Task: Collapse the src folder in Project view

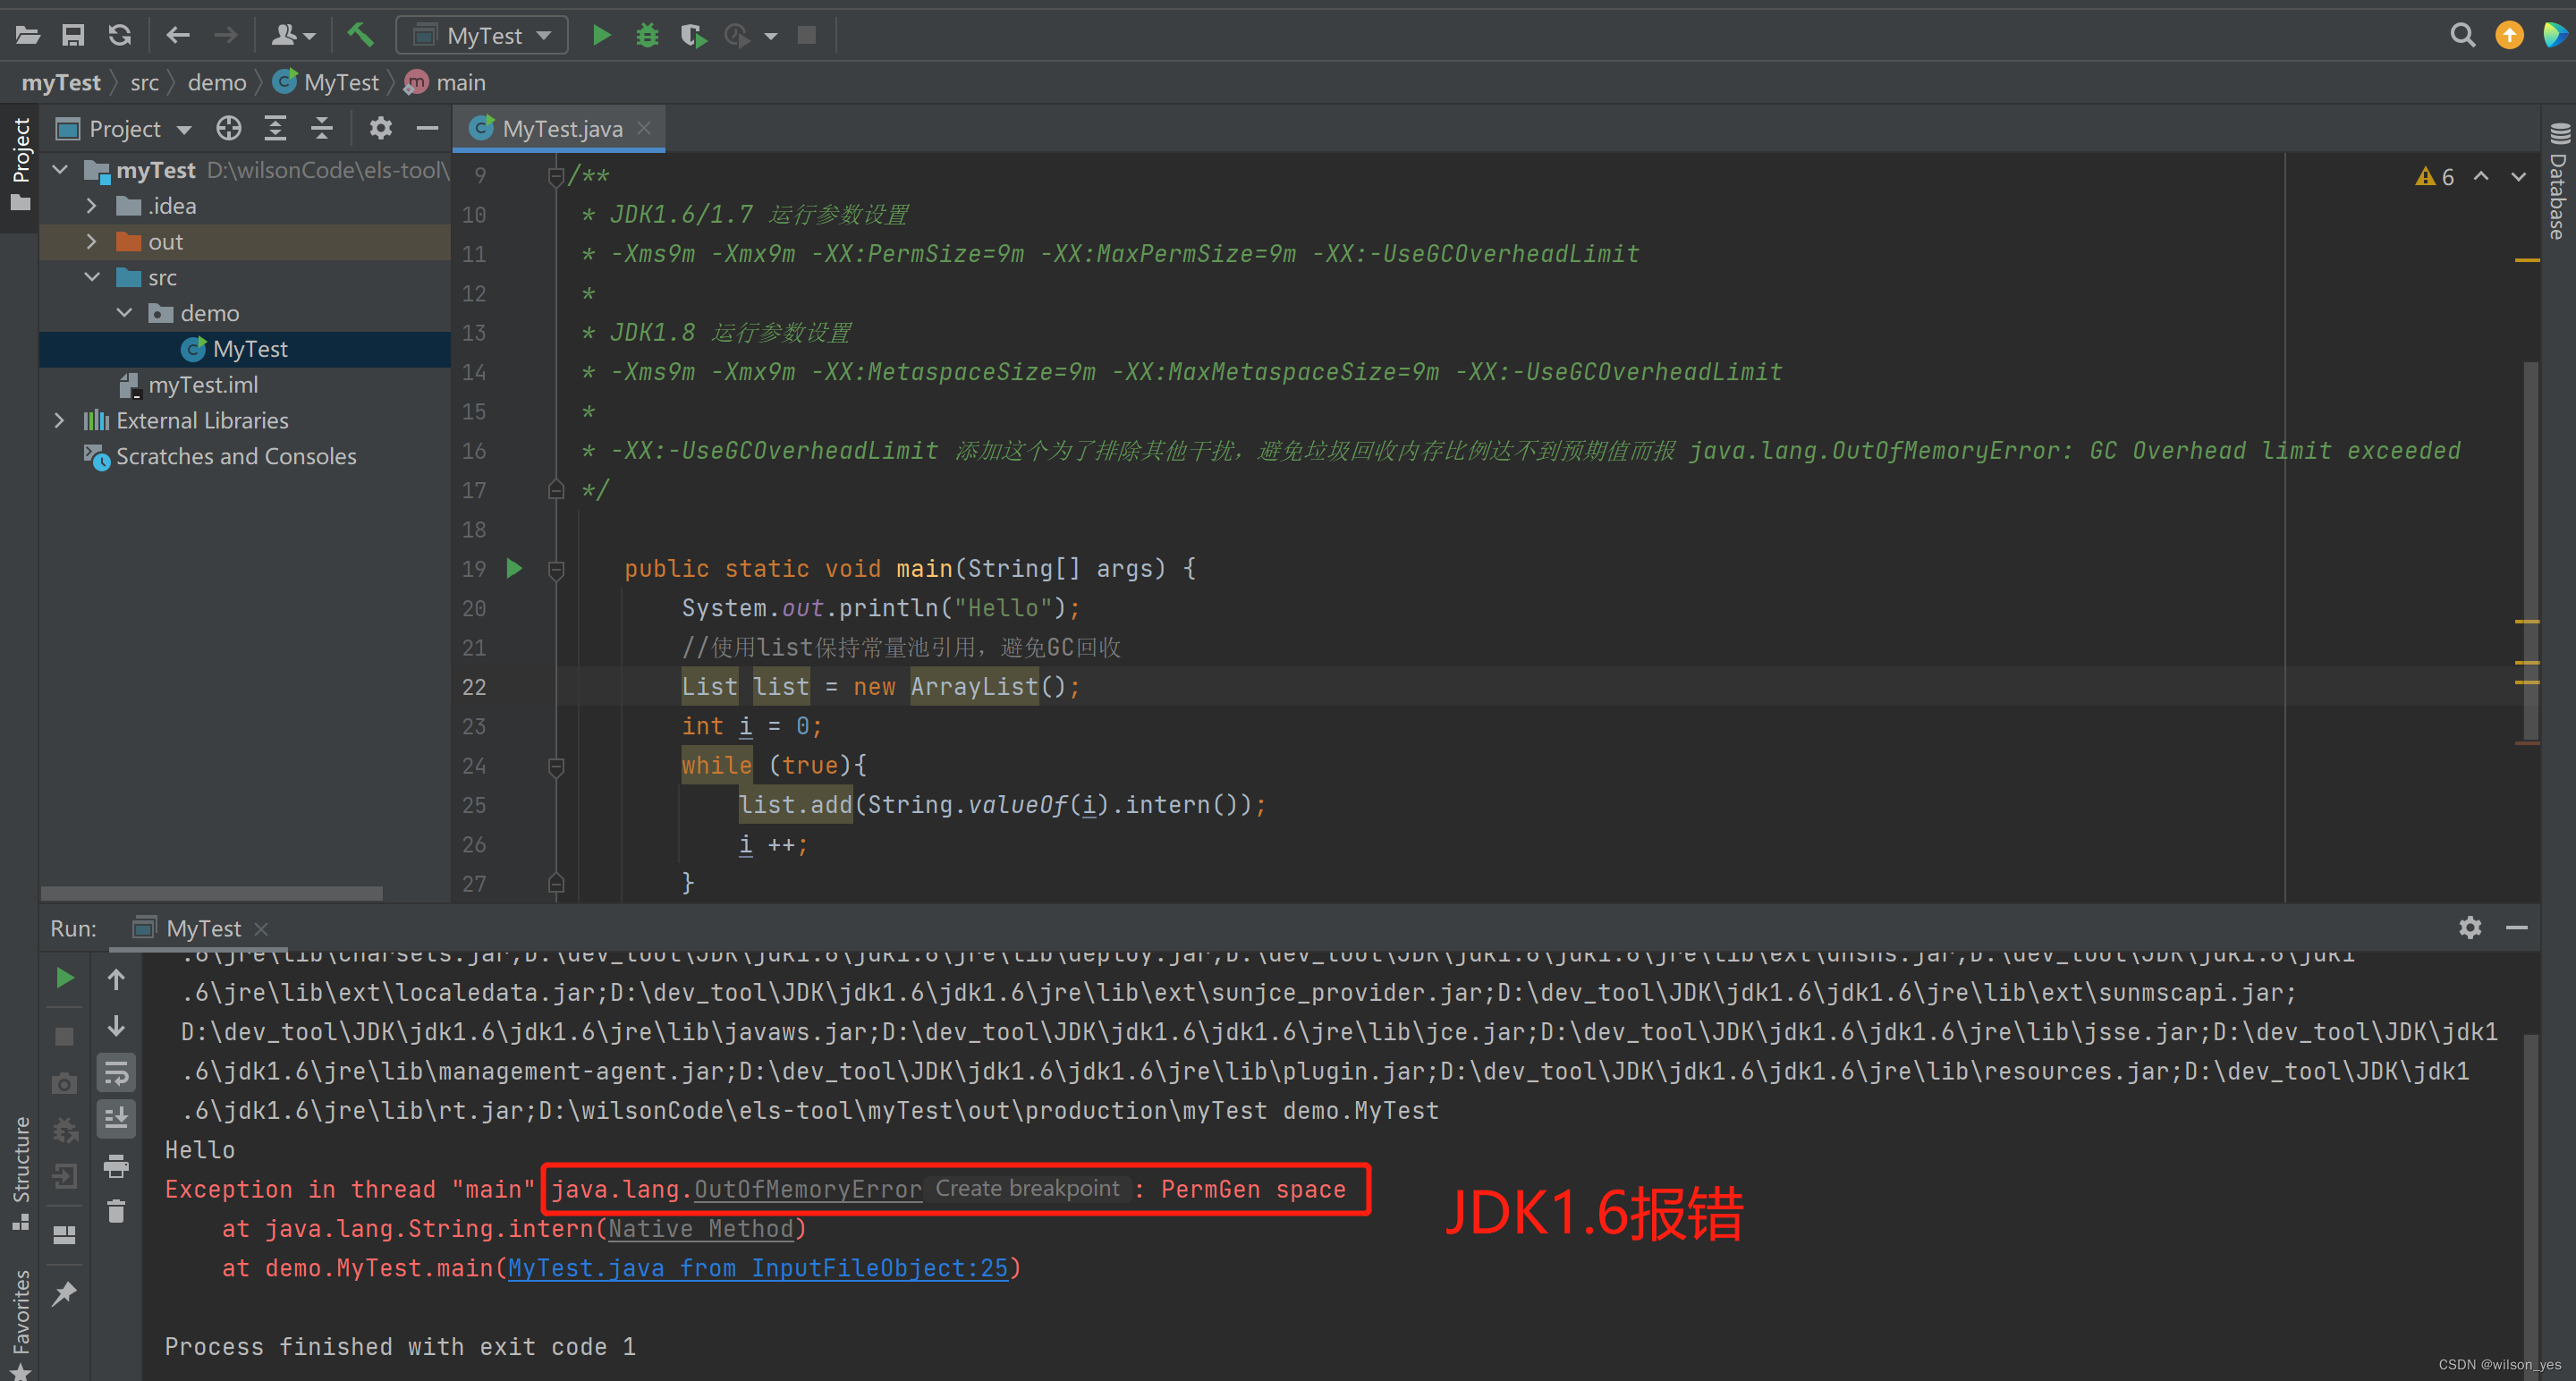Action: 92,277
